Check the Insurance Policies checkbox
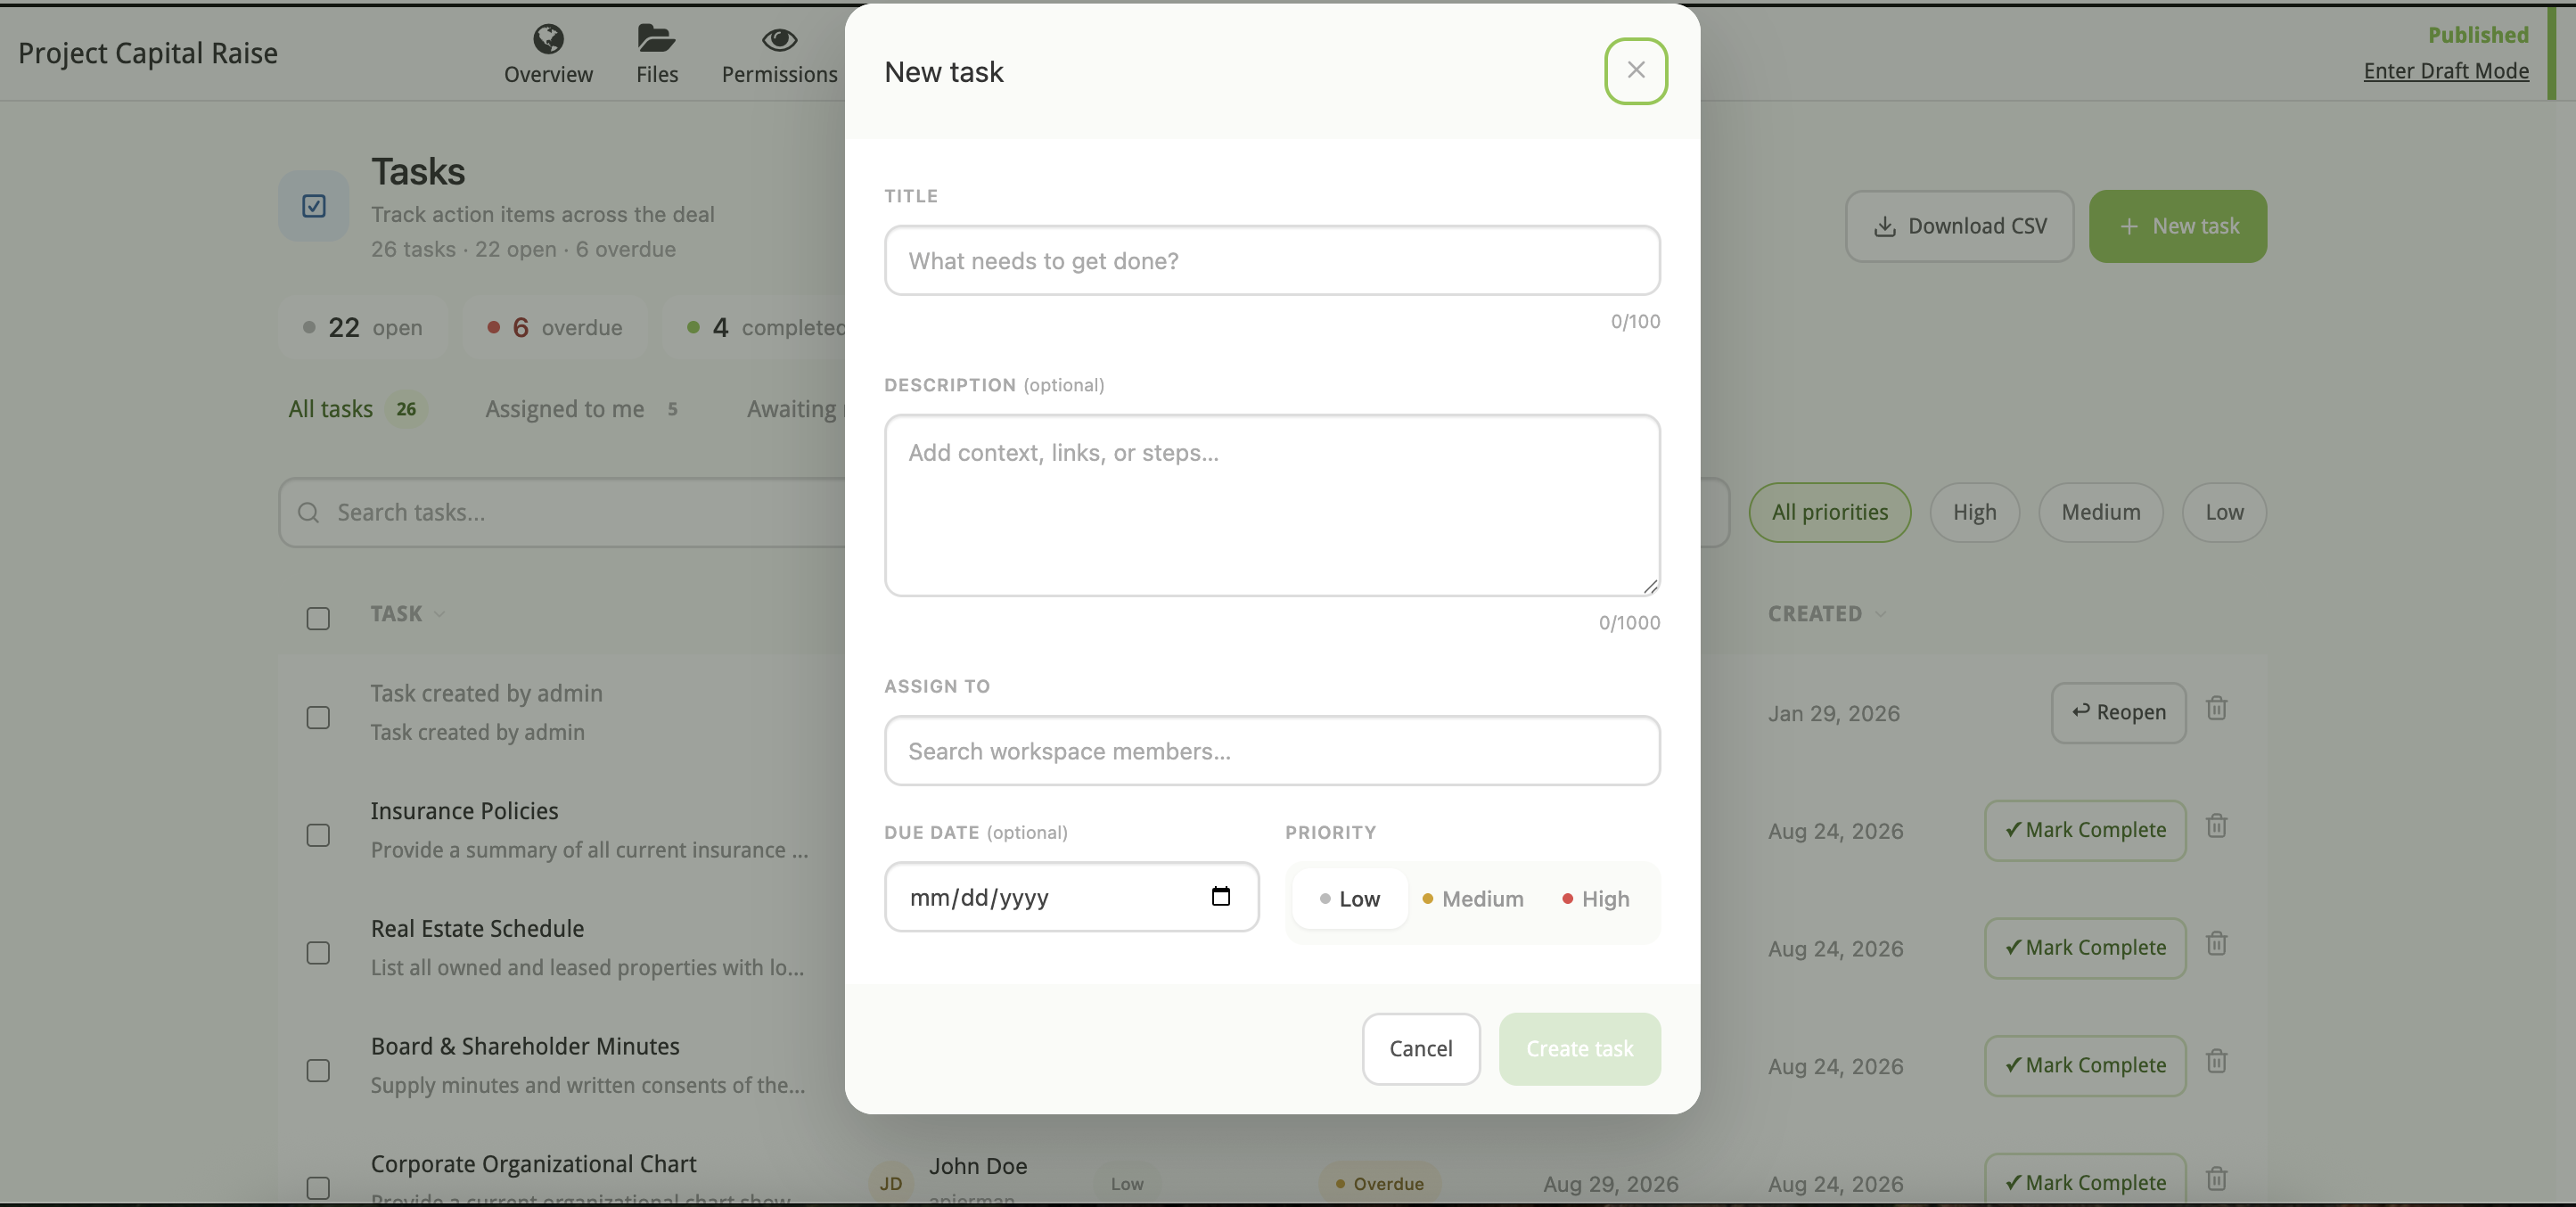Image resolution: width=2576 pixels, height=1207 pixels. (x=318, y=836)
